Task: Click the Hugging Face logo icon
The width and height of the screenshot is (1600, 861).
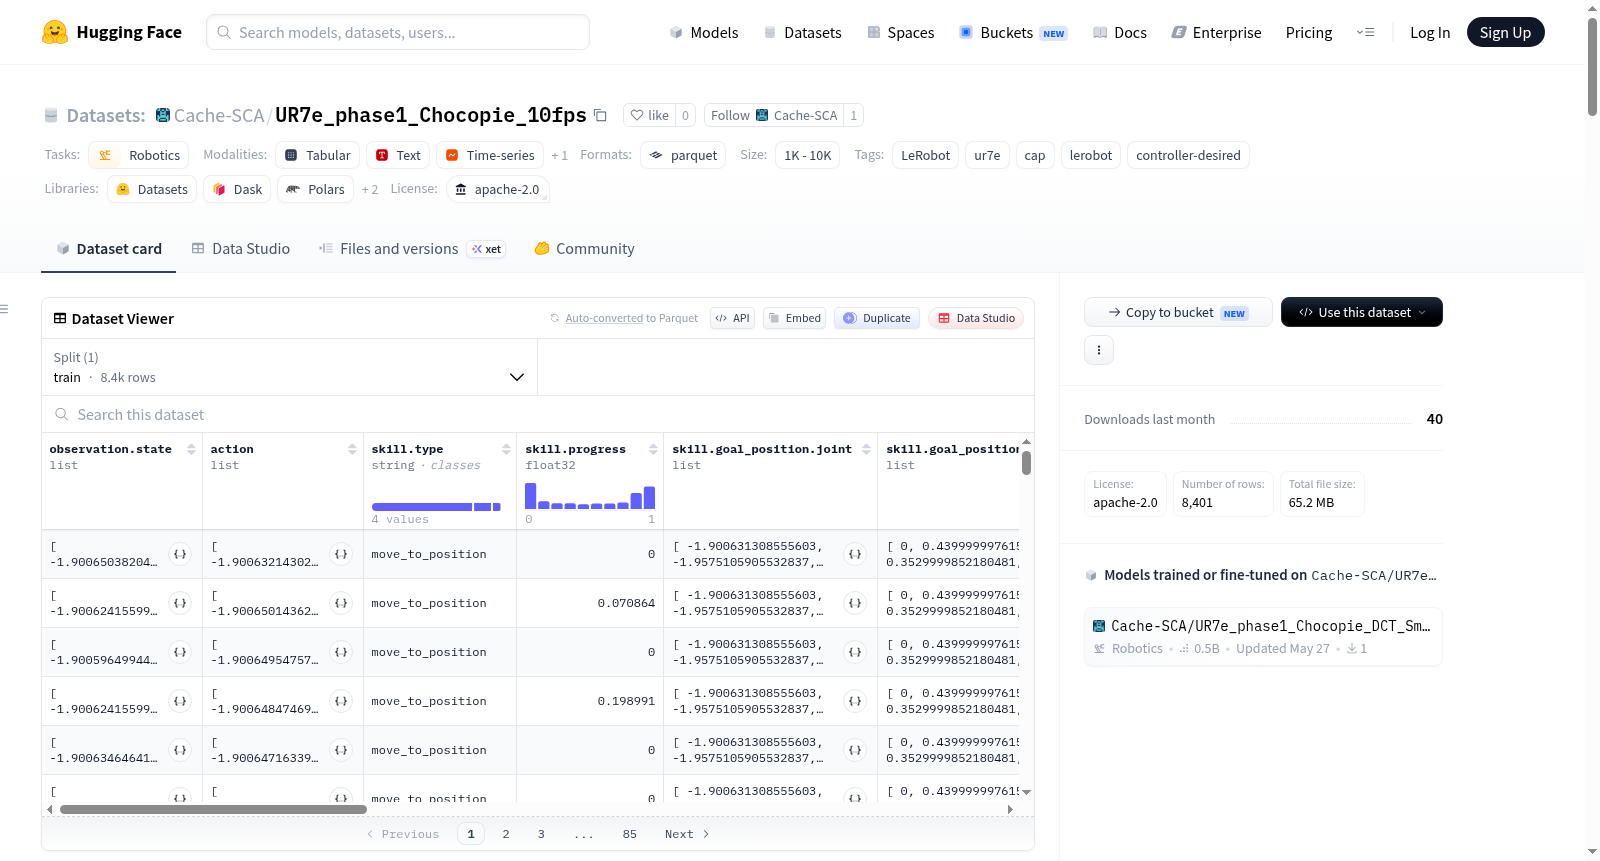Action: [x=55, y=32]
